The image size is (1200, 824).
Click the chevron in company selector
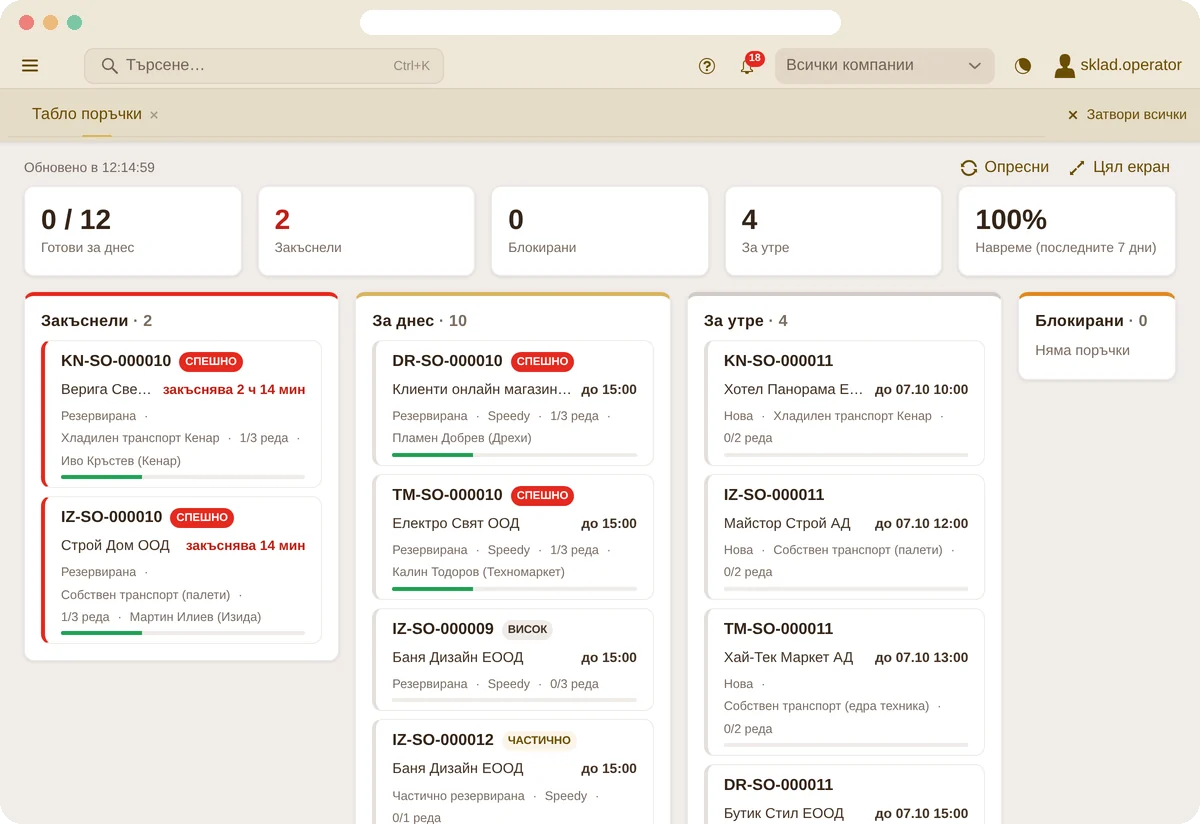click(975, 66)
